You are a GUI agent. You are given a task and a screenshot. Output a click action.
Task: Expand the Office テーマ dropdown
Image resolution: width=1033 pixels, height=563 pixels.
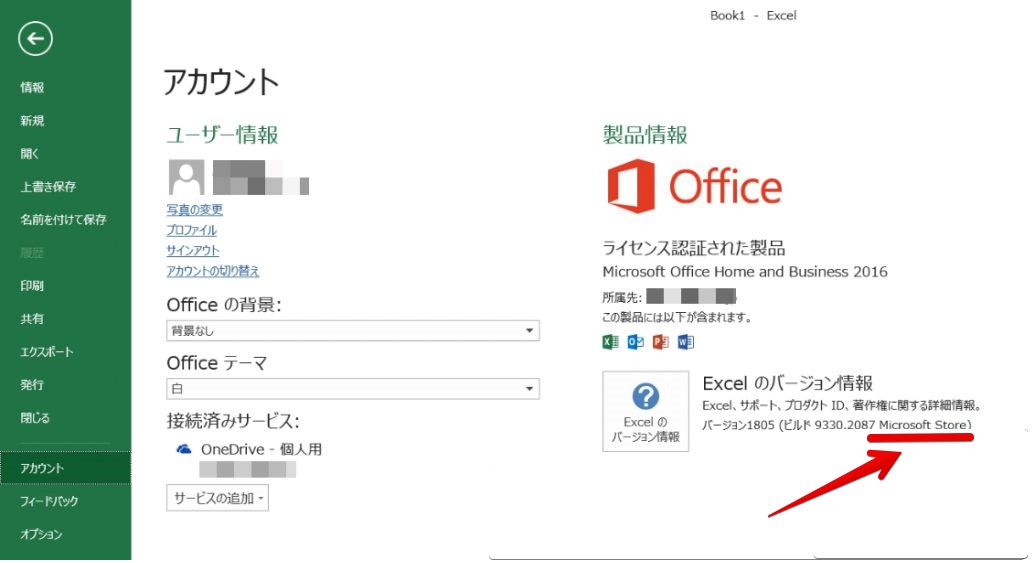click(353, 389)
